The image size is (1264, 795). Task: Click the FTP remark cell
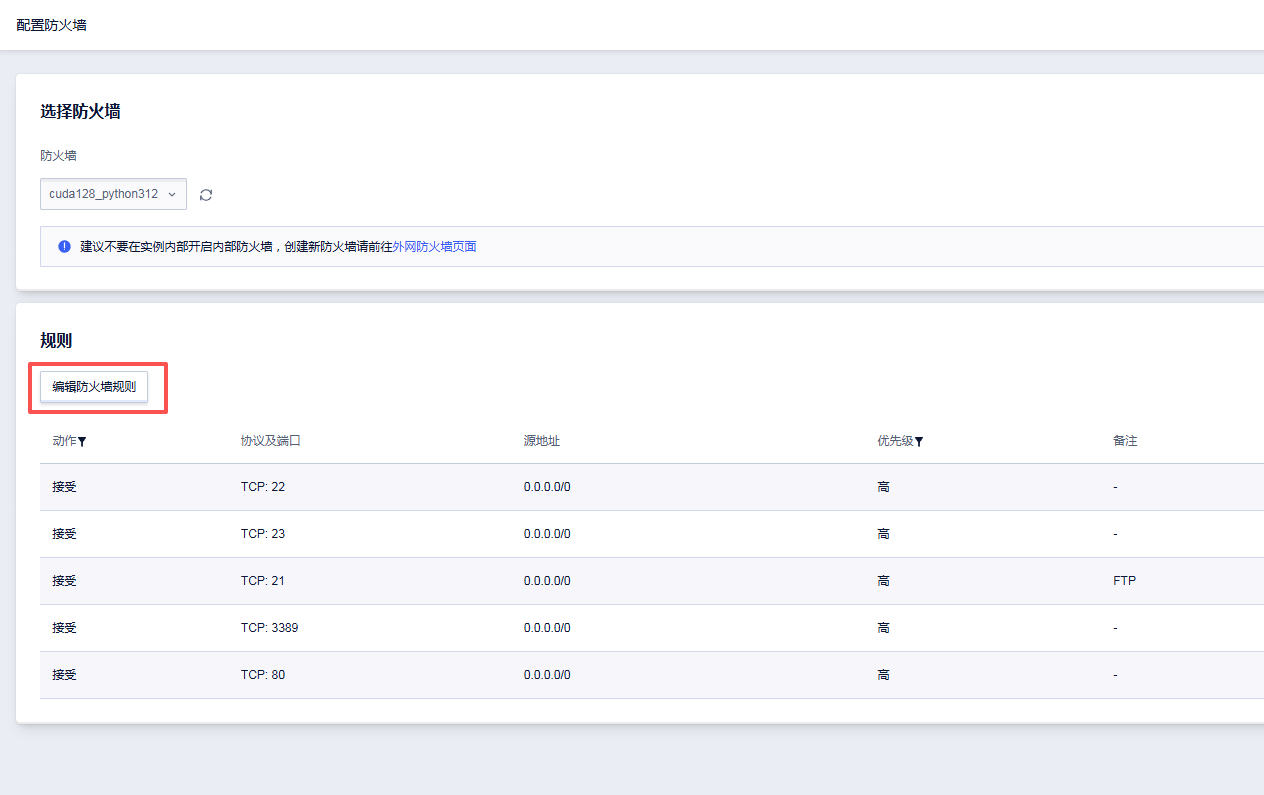click(x=1124, y=581)
